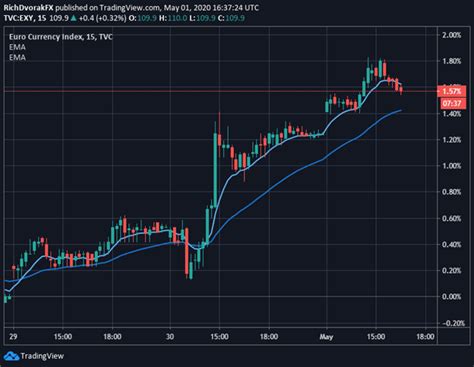
Task: Click the 18:00 label right of May
Action: (426, 337)
